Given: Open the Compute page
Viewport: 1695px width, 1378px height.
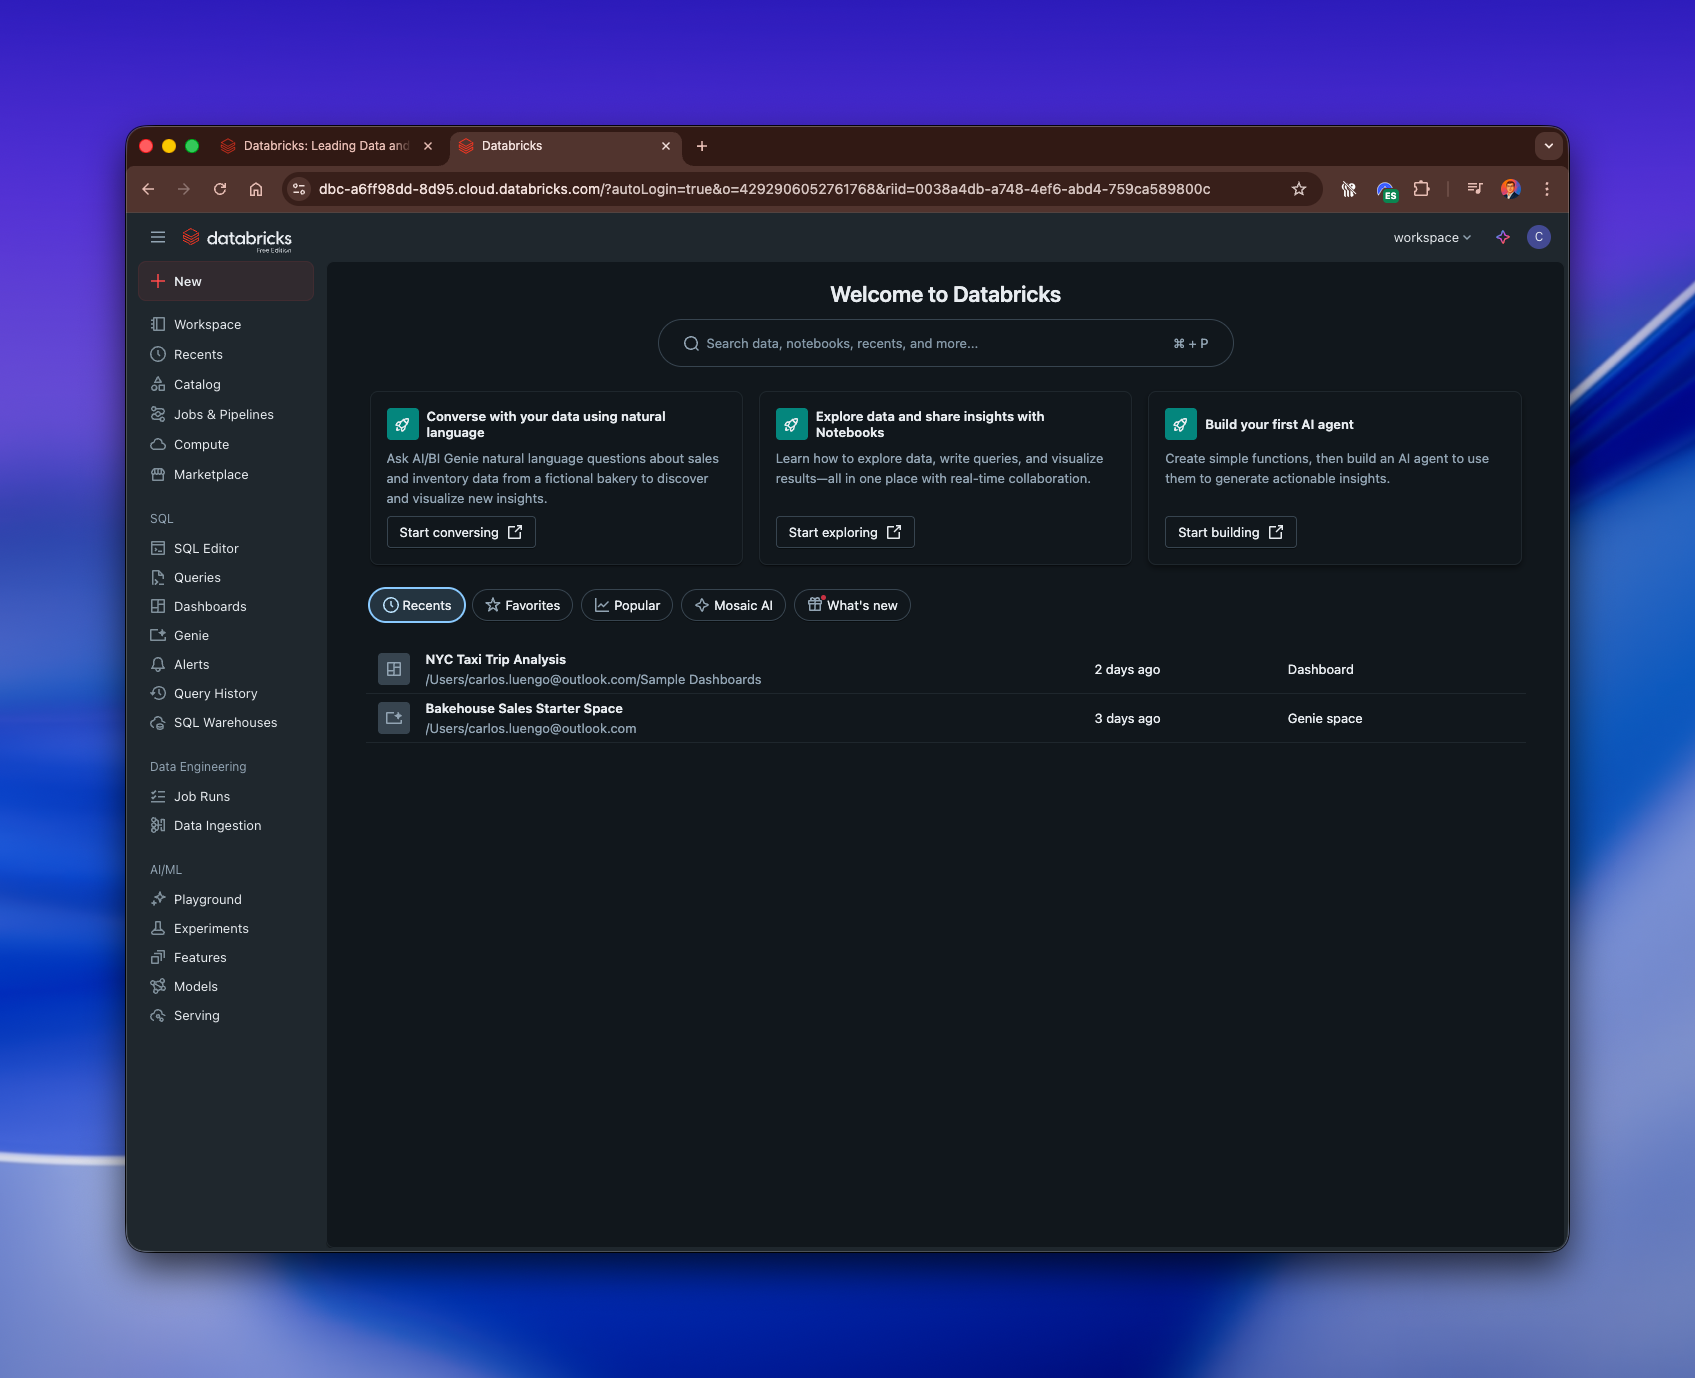Looking at the screenshot, I should (x=202, y=444).
